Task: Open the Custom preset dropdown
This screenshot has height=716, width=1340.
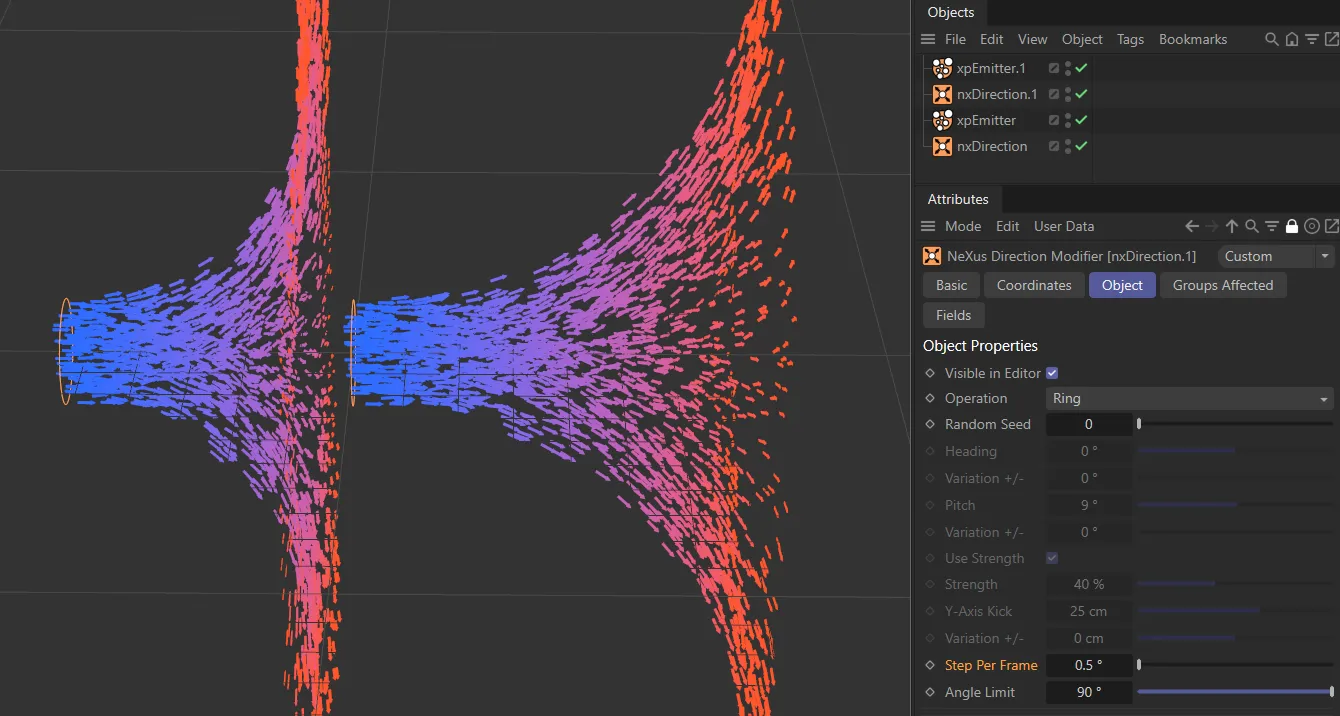Action: click(x=1275, y=256)
